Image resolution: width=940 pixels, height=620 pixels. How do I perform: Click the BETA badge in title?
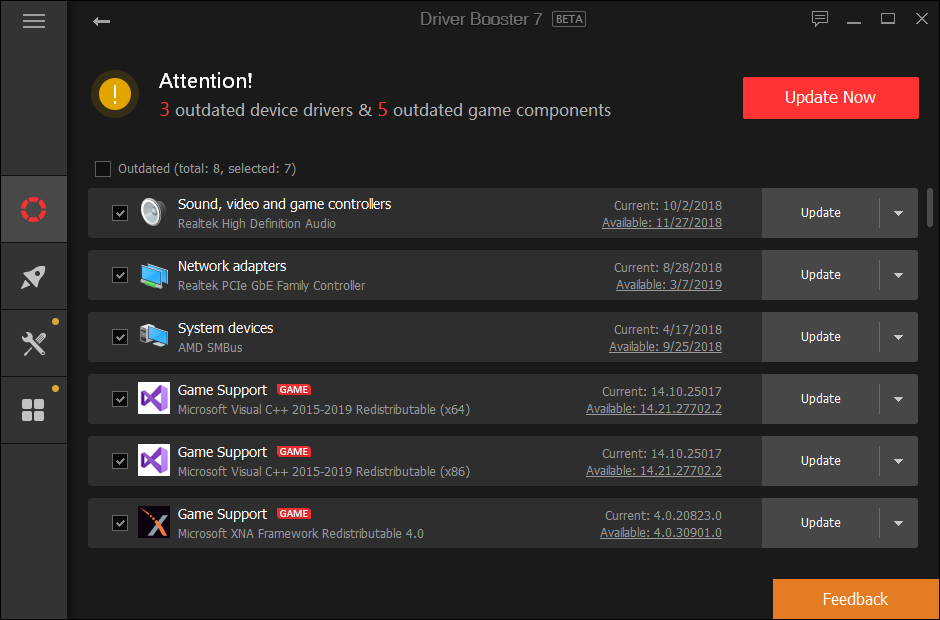569,19
